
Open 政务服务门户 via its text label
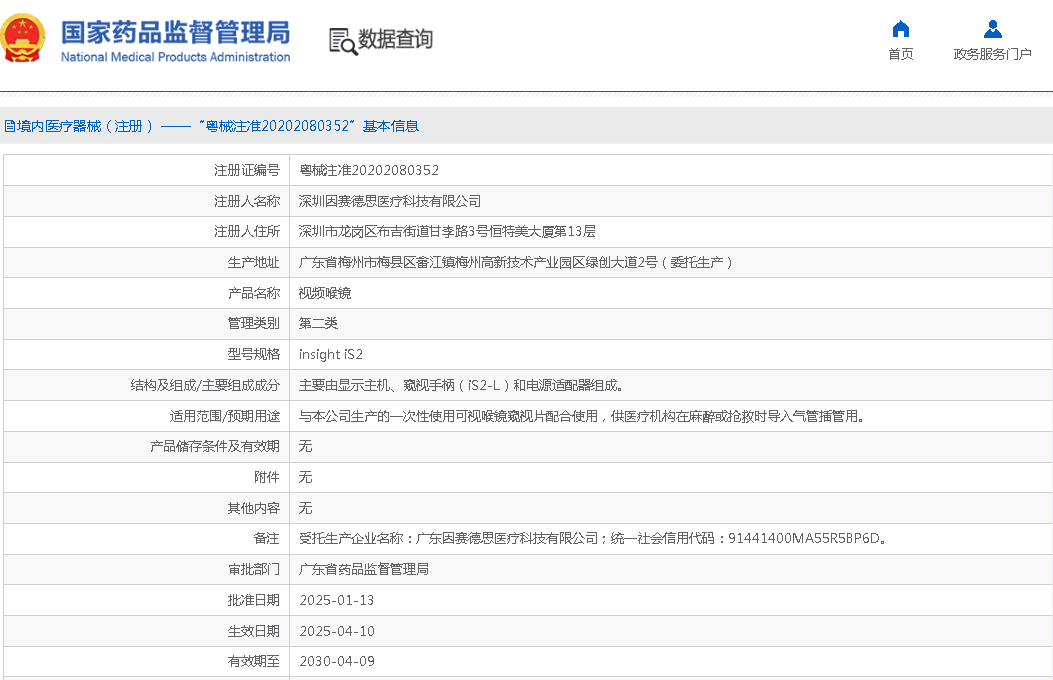tap(992, 54)
